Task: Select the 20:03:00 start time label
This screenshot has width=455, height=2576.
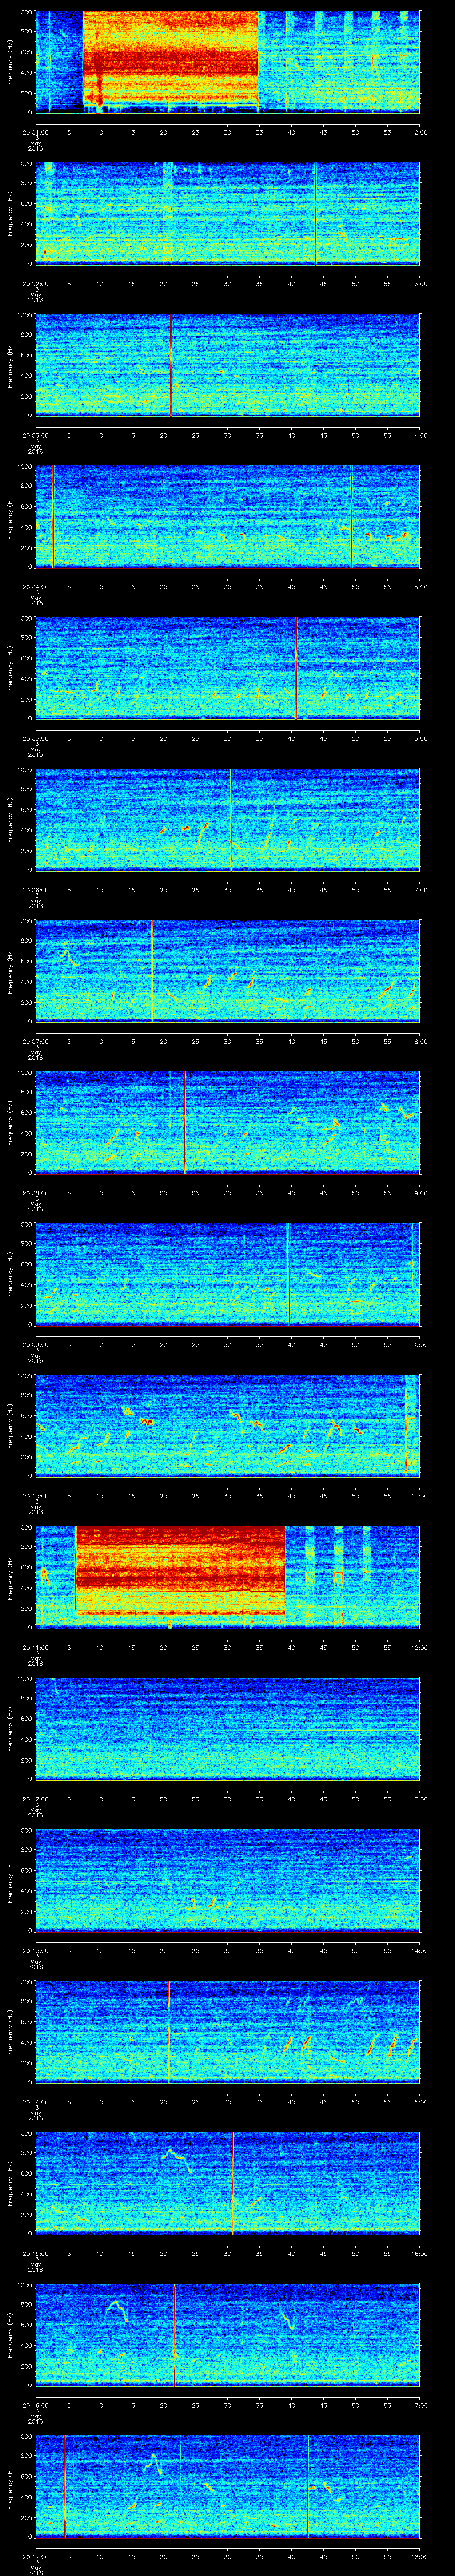Action: pyautogui.click(x=35, y=435)
